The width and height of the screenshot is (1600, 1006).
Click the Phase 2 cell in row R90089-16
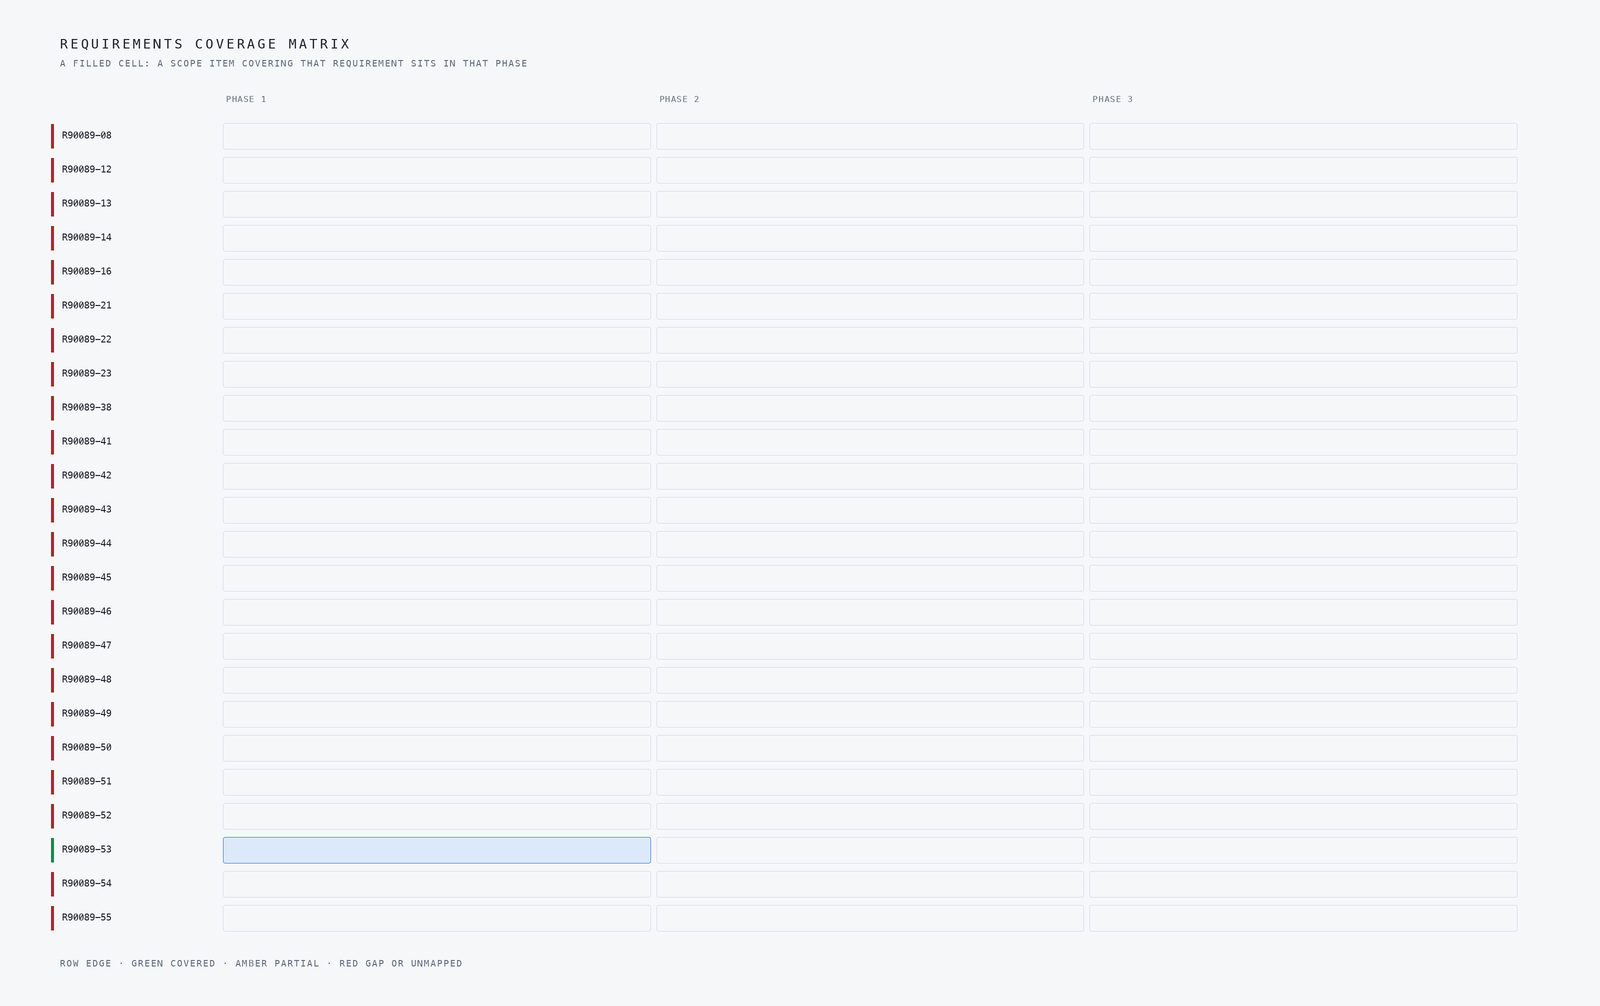point(870,272)
